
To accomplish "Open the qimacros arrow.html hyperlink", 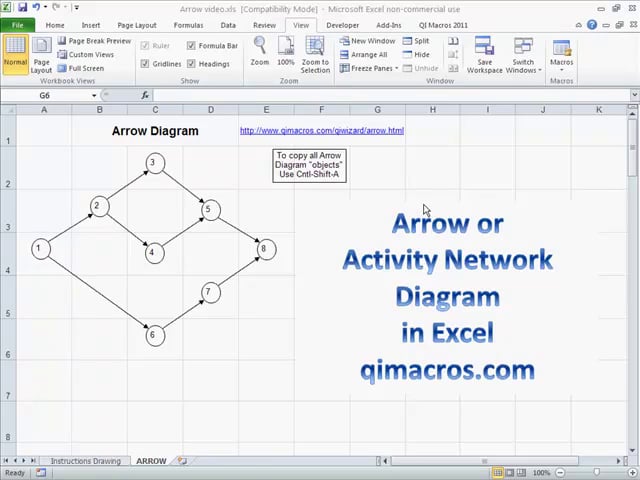I will [x=322, y=131].
